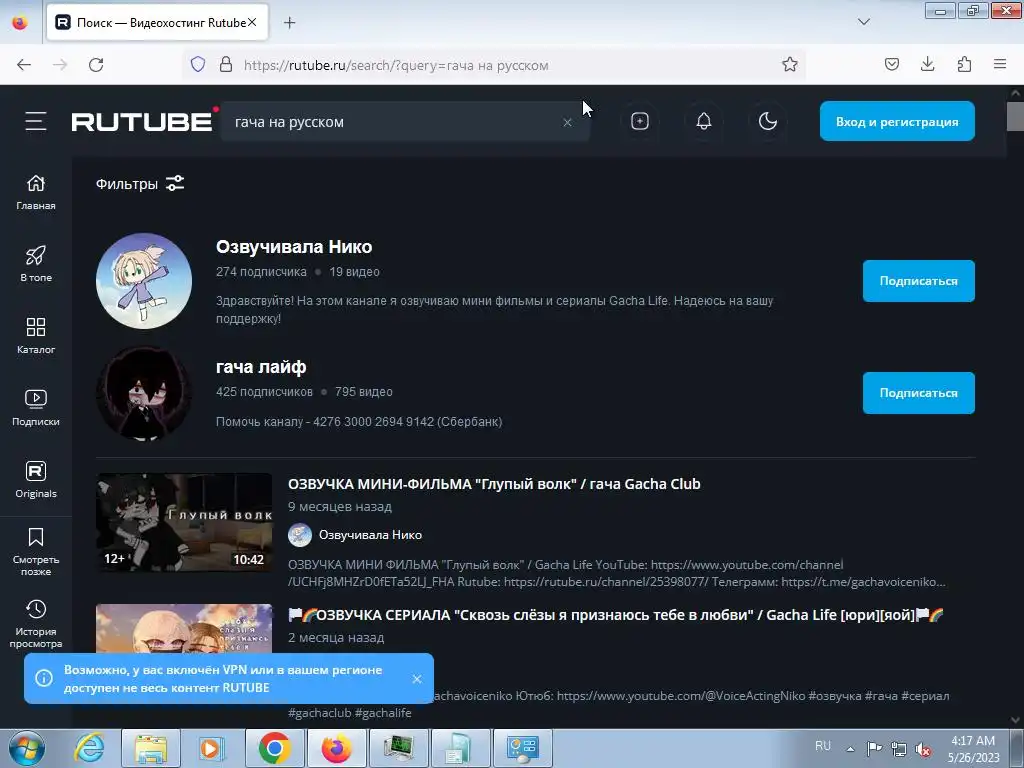List all tabs dropdown arrow
1024x768 pixels.
pyautogui.click(x=863, y=22)
